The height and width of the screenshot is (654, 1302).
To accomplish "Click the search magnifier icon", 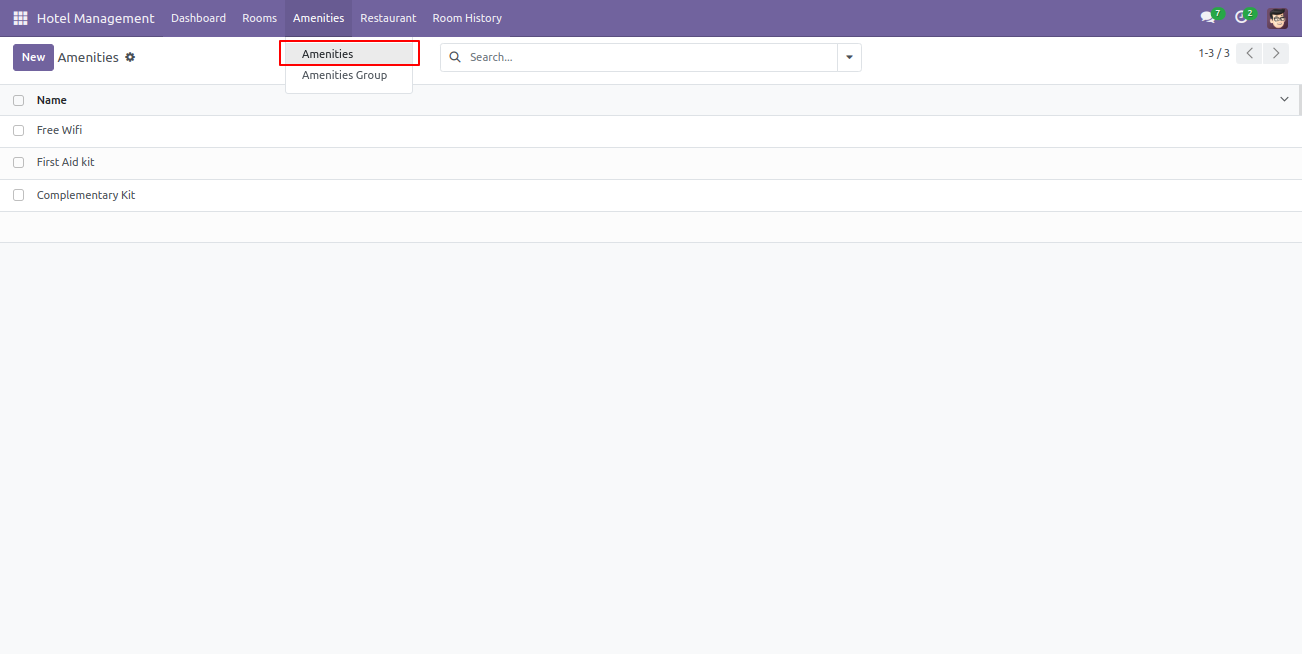I will 455,57.
